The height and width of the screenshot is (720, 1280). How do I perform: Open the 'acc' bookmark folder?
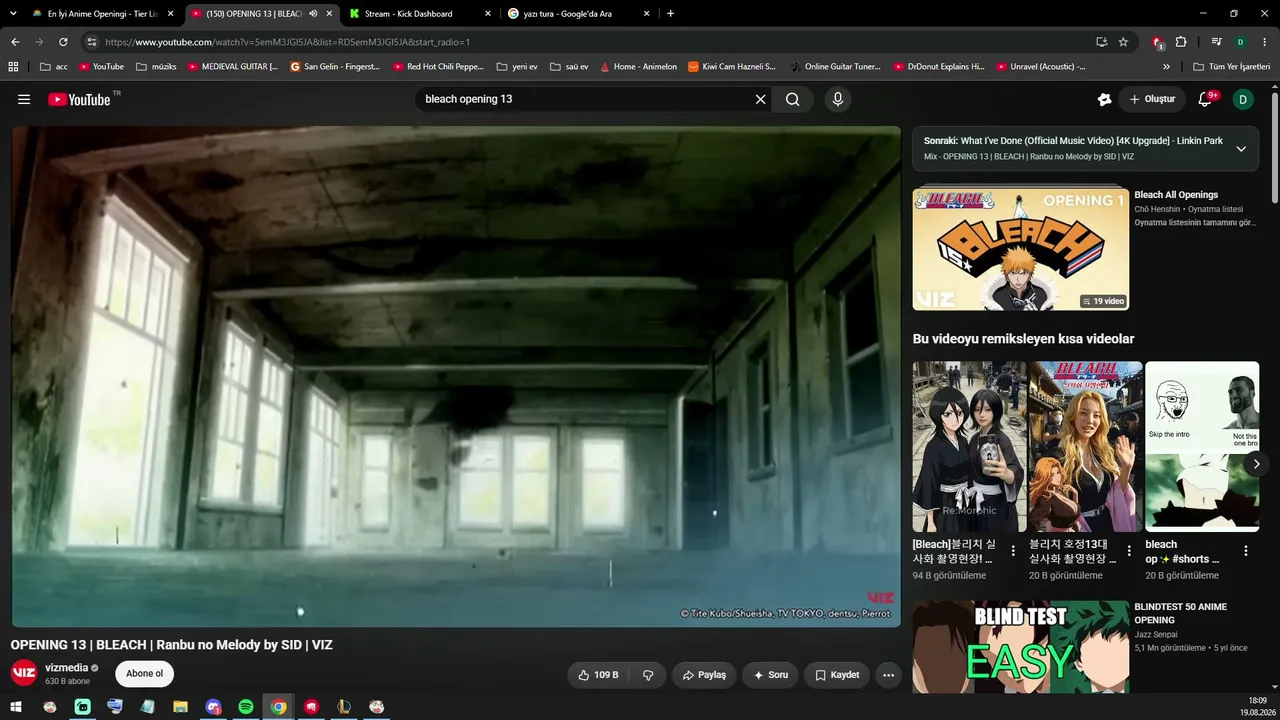(54, 67)
